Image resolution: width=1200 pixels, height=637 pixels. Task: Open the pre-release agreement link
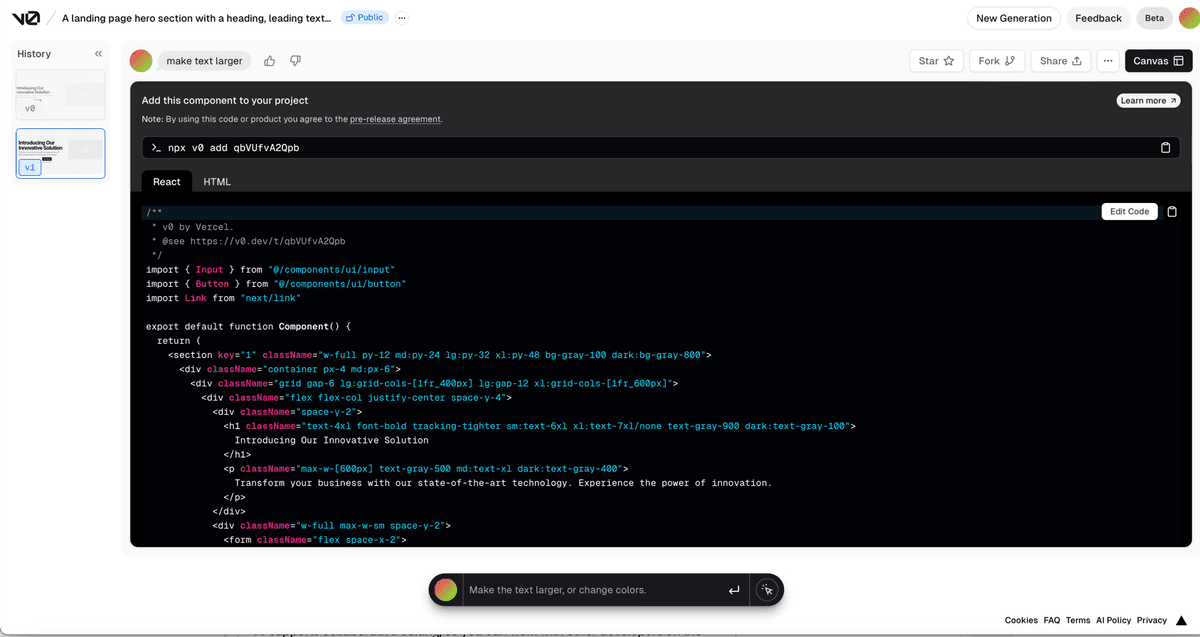[395, 119]
